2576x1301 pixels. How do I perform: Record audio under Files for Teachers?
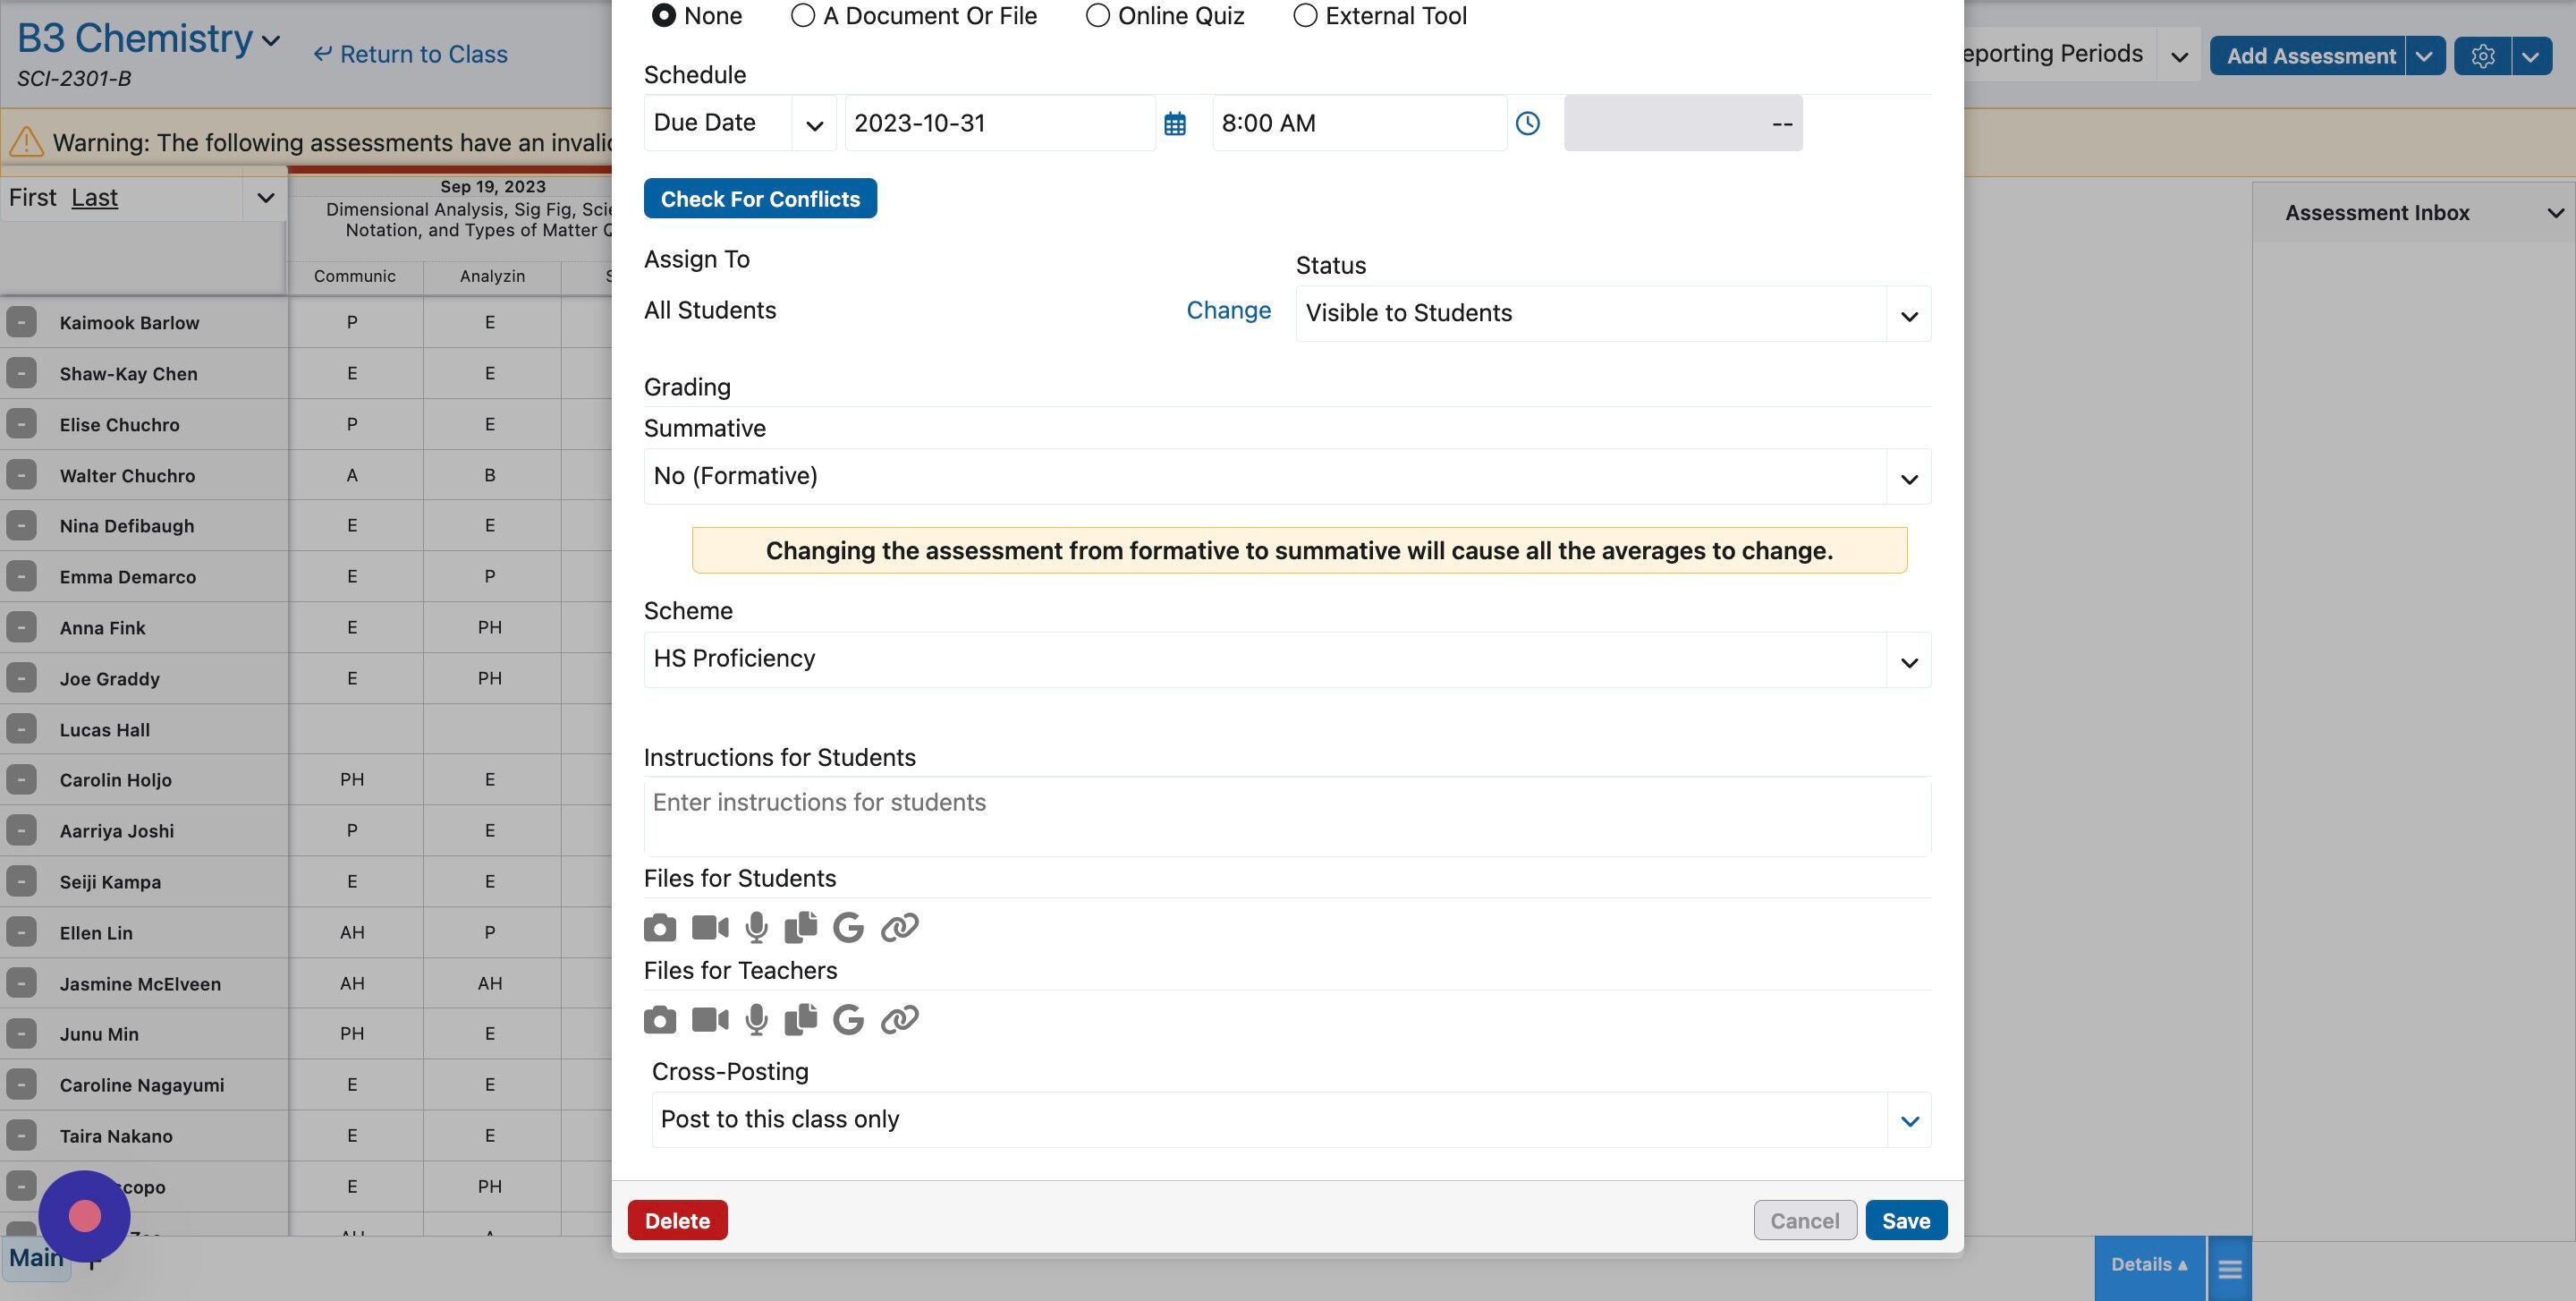[x=757, y=1020]
